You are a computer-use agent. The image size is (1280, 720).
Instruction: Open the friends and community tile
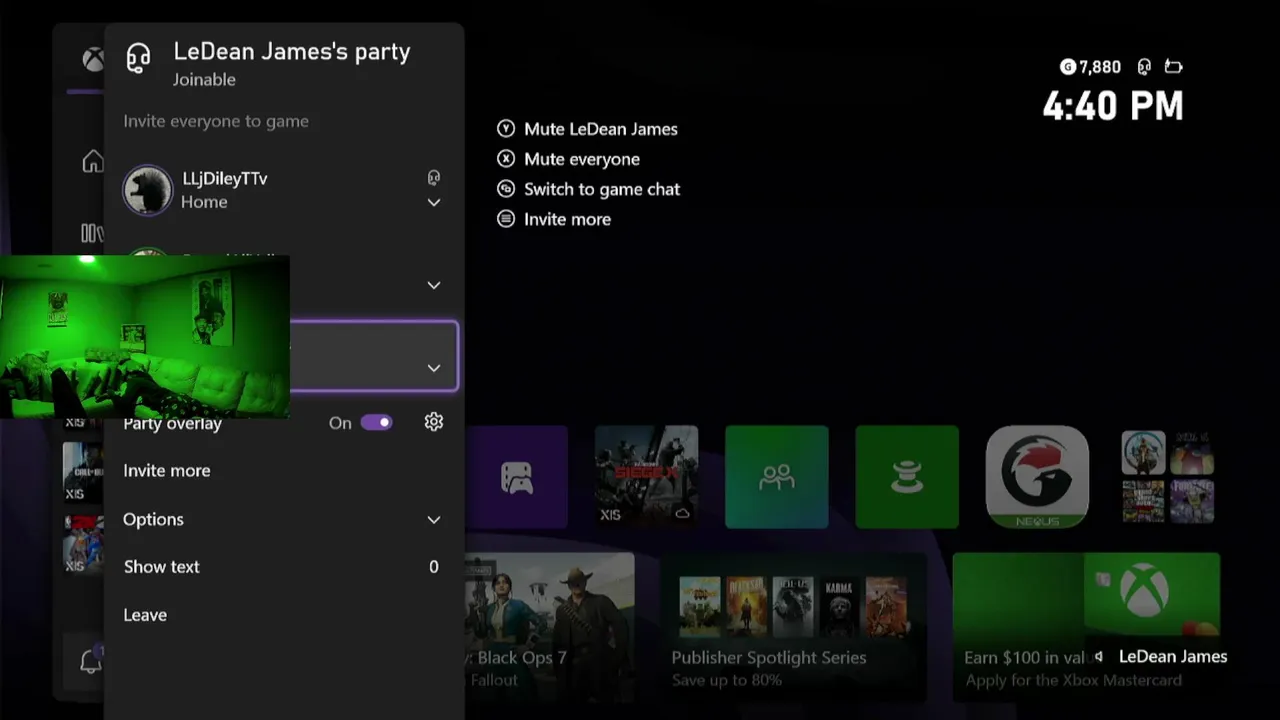pyautogui.click(x=776, y=477)
